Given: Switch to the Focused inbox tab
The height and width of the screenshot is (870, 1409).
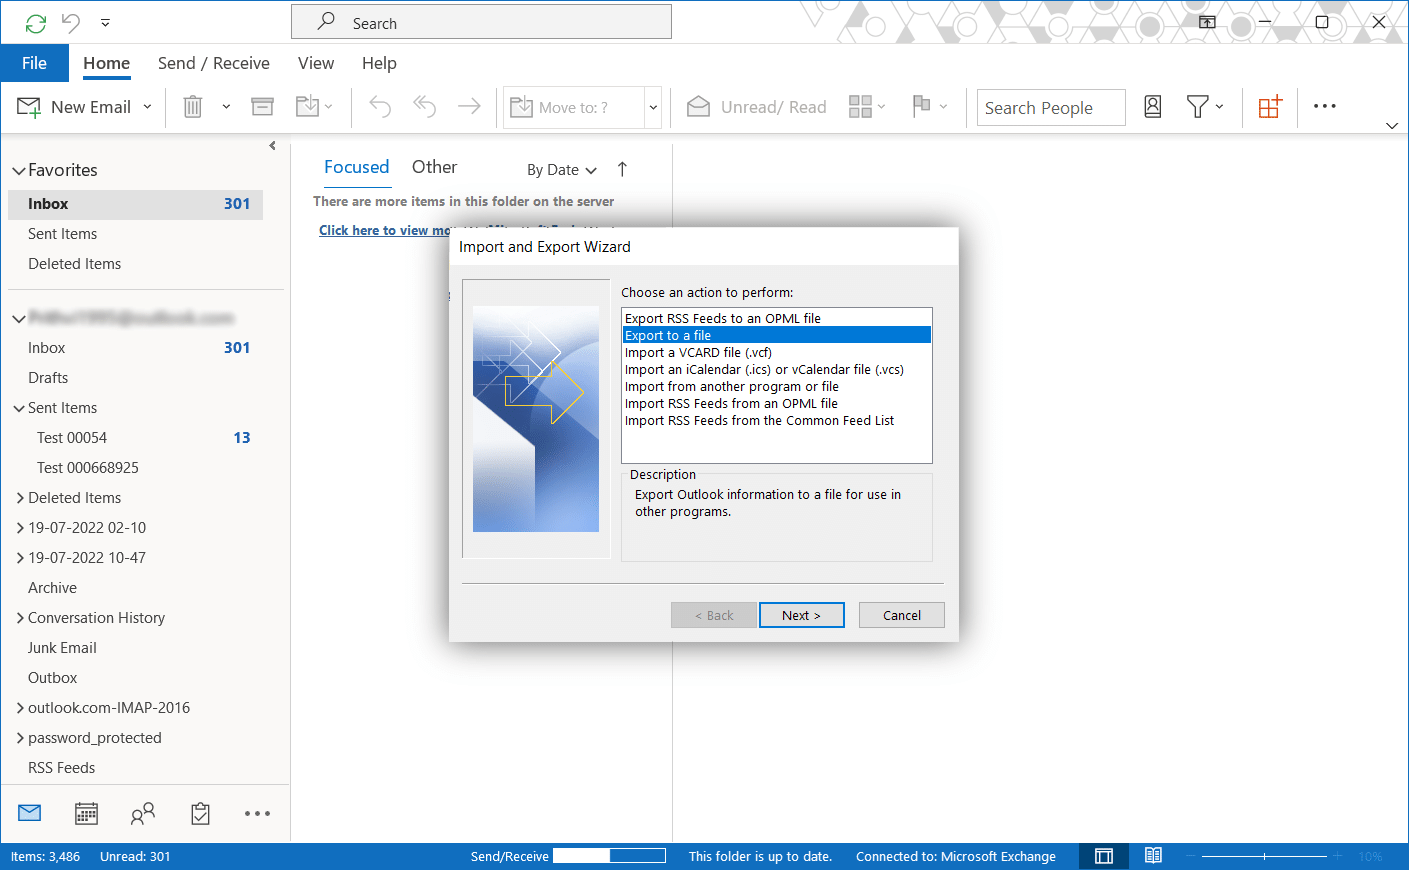Looking at the screenshot, I should [356, 167].
